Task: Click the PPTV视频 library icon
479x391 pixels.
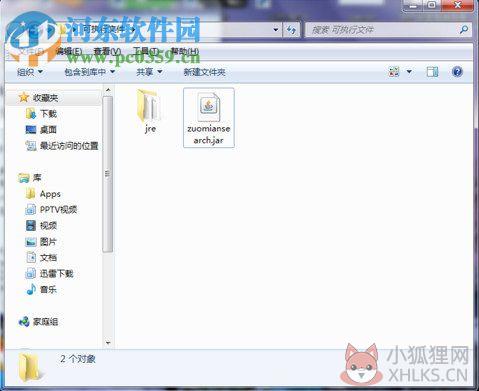Action: [x=31, y=210]
